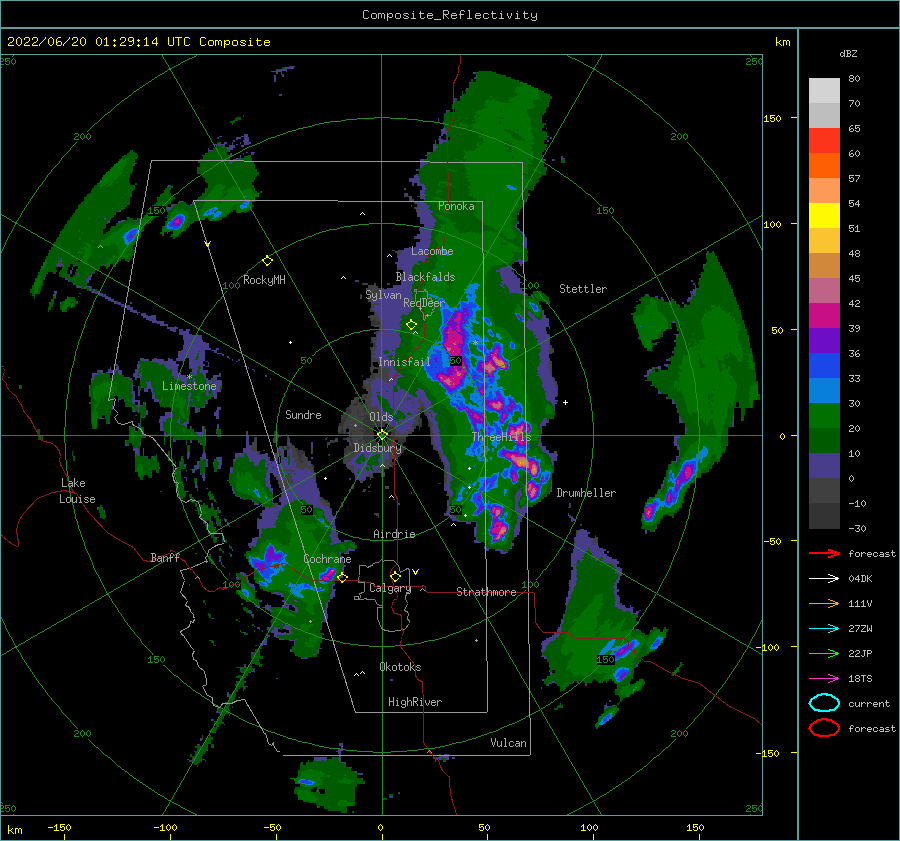
Task: Click the Airdrie label
Action: coord(394,534)
